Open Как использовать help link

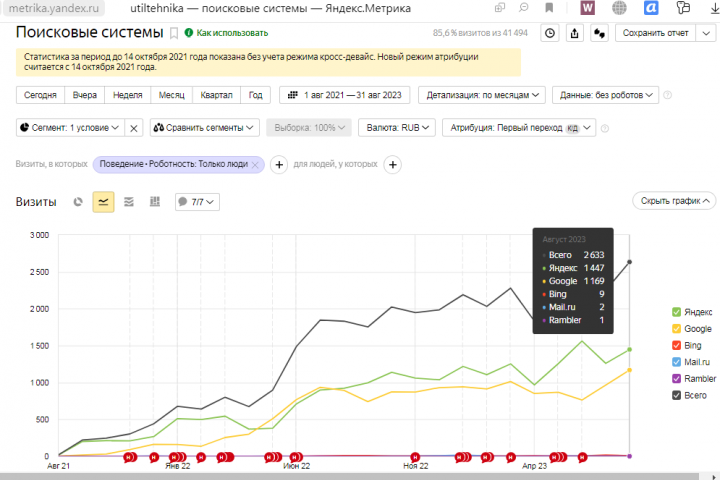[226, 33]
